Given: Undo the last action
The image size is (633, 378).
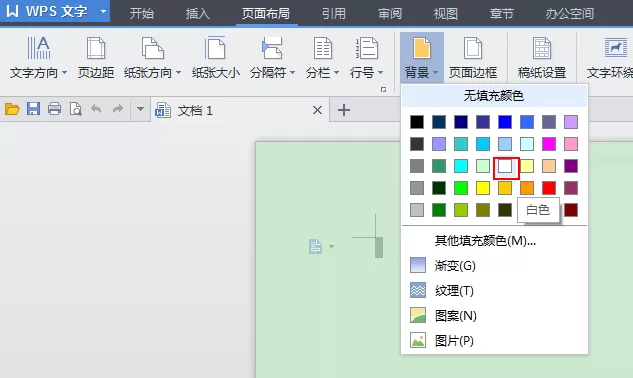Looking at the screenshot, I should tap(96, 109).
